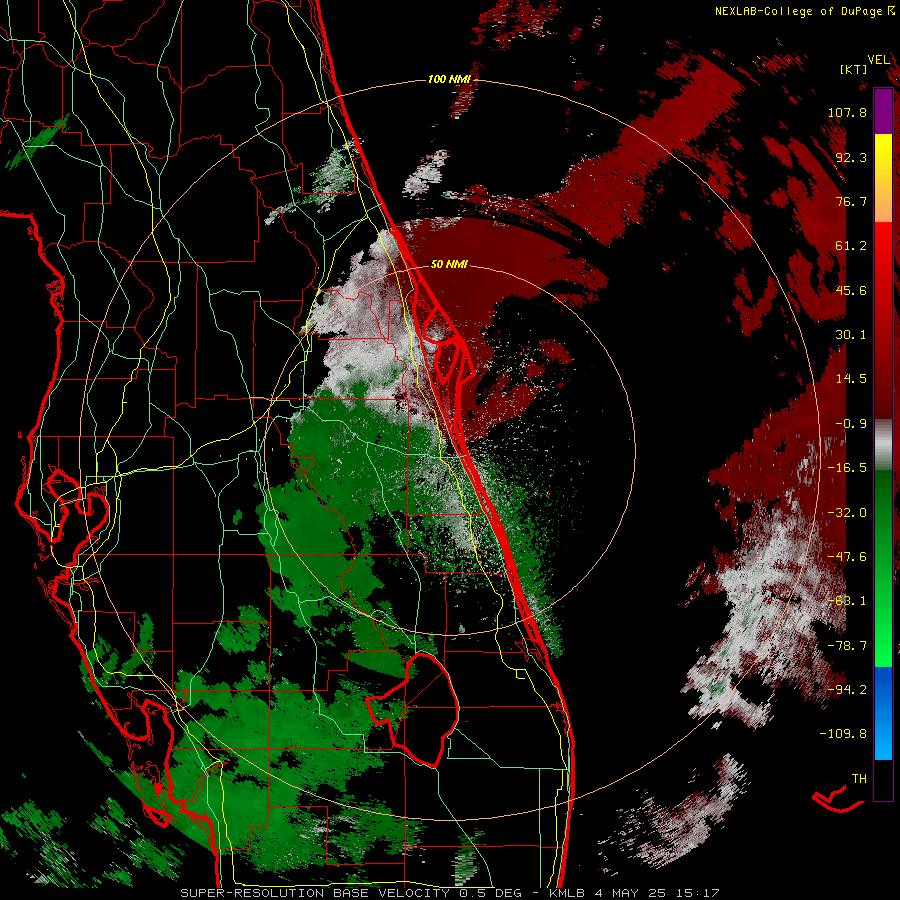This screenshot has height=900, width=900.
Task: Select the -16.5 scale value
Action: click(x=847, y=468)
